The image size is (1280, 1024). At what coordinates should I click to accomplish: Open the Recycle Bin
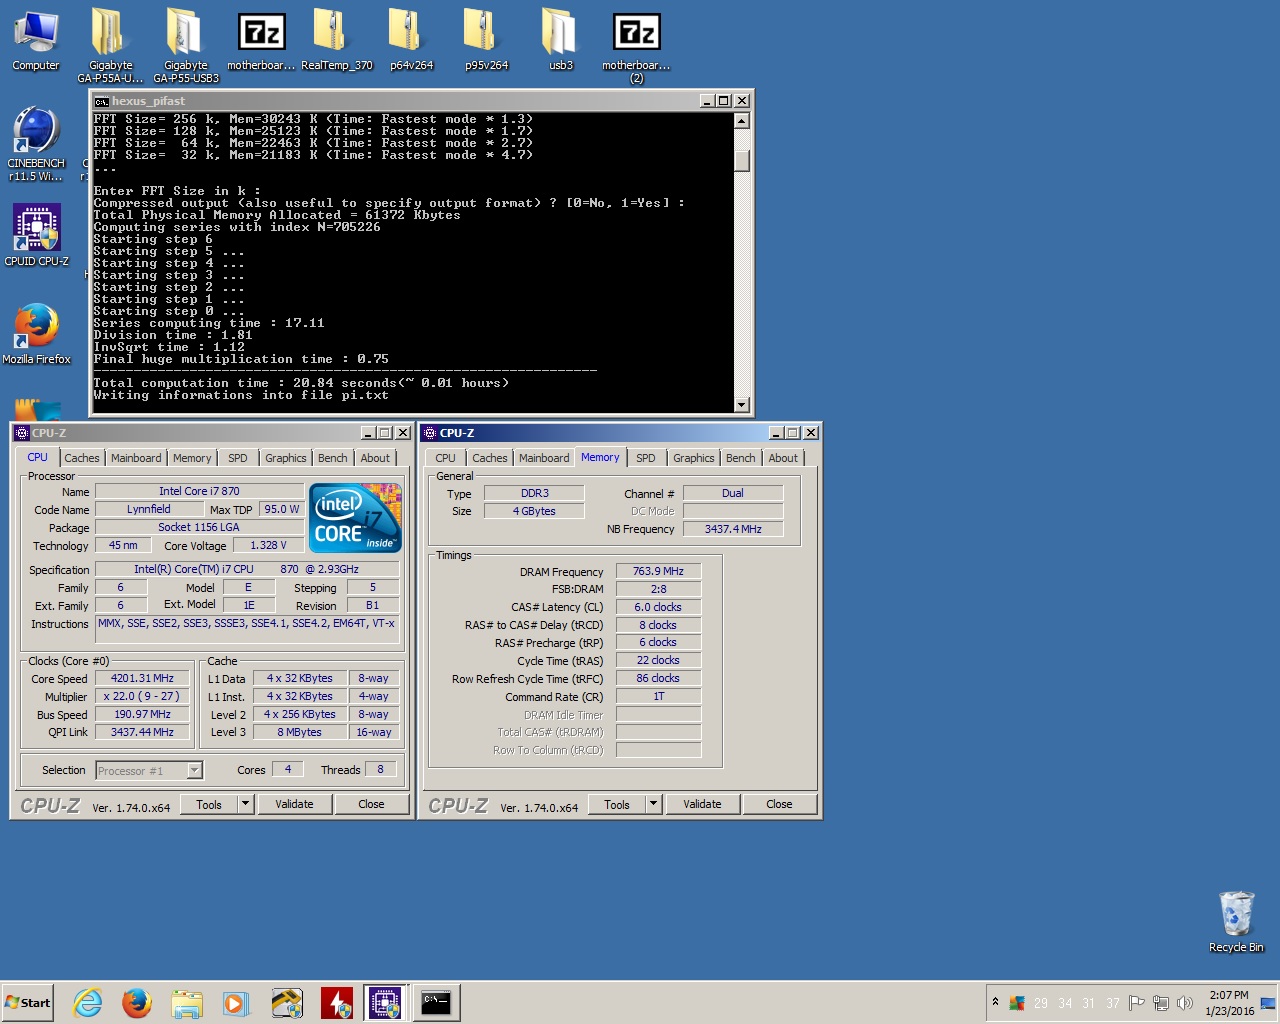click(1236, 921)
